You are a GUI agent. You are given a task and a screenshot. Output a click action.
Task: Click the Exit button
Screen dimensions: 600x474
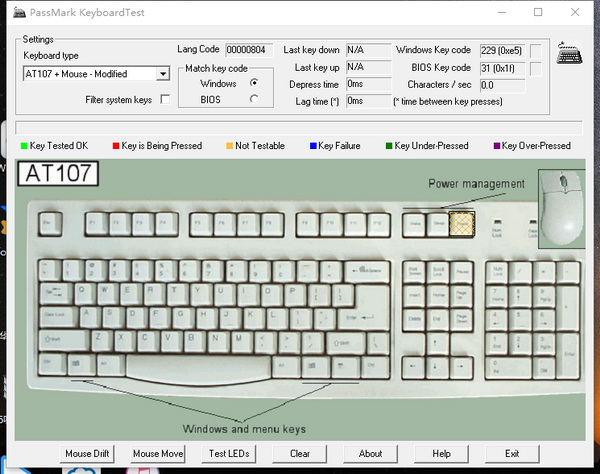tap(512, 453)
